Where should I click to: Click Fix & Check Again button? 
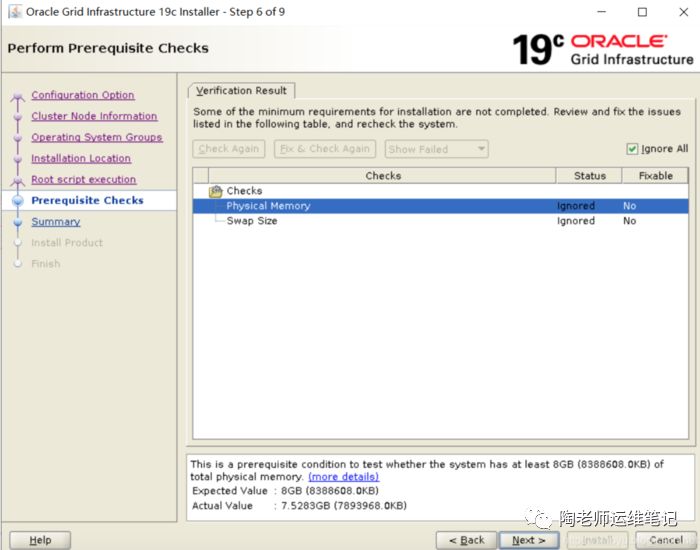pyautogui.click(x=325, y=149)
